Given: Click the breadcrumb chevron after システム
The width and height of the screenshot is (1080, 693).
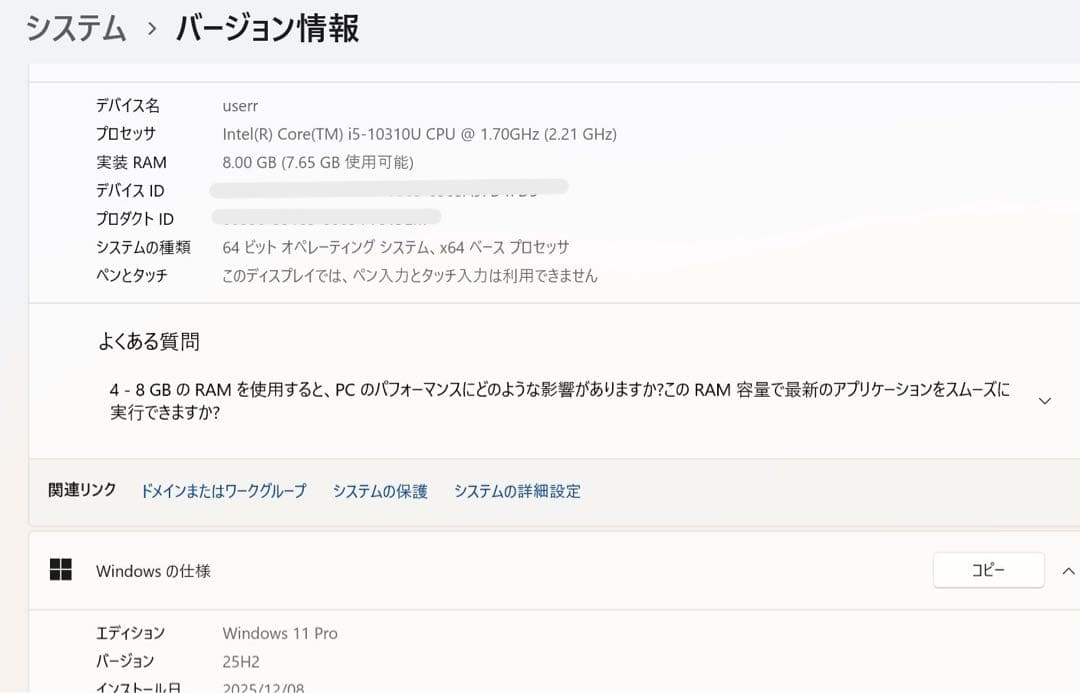Looking at the screenshot, I should point(152,30).
